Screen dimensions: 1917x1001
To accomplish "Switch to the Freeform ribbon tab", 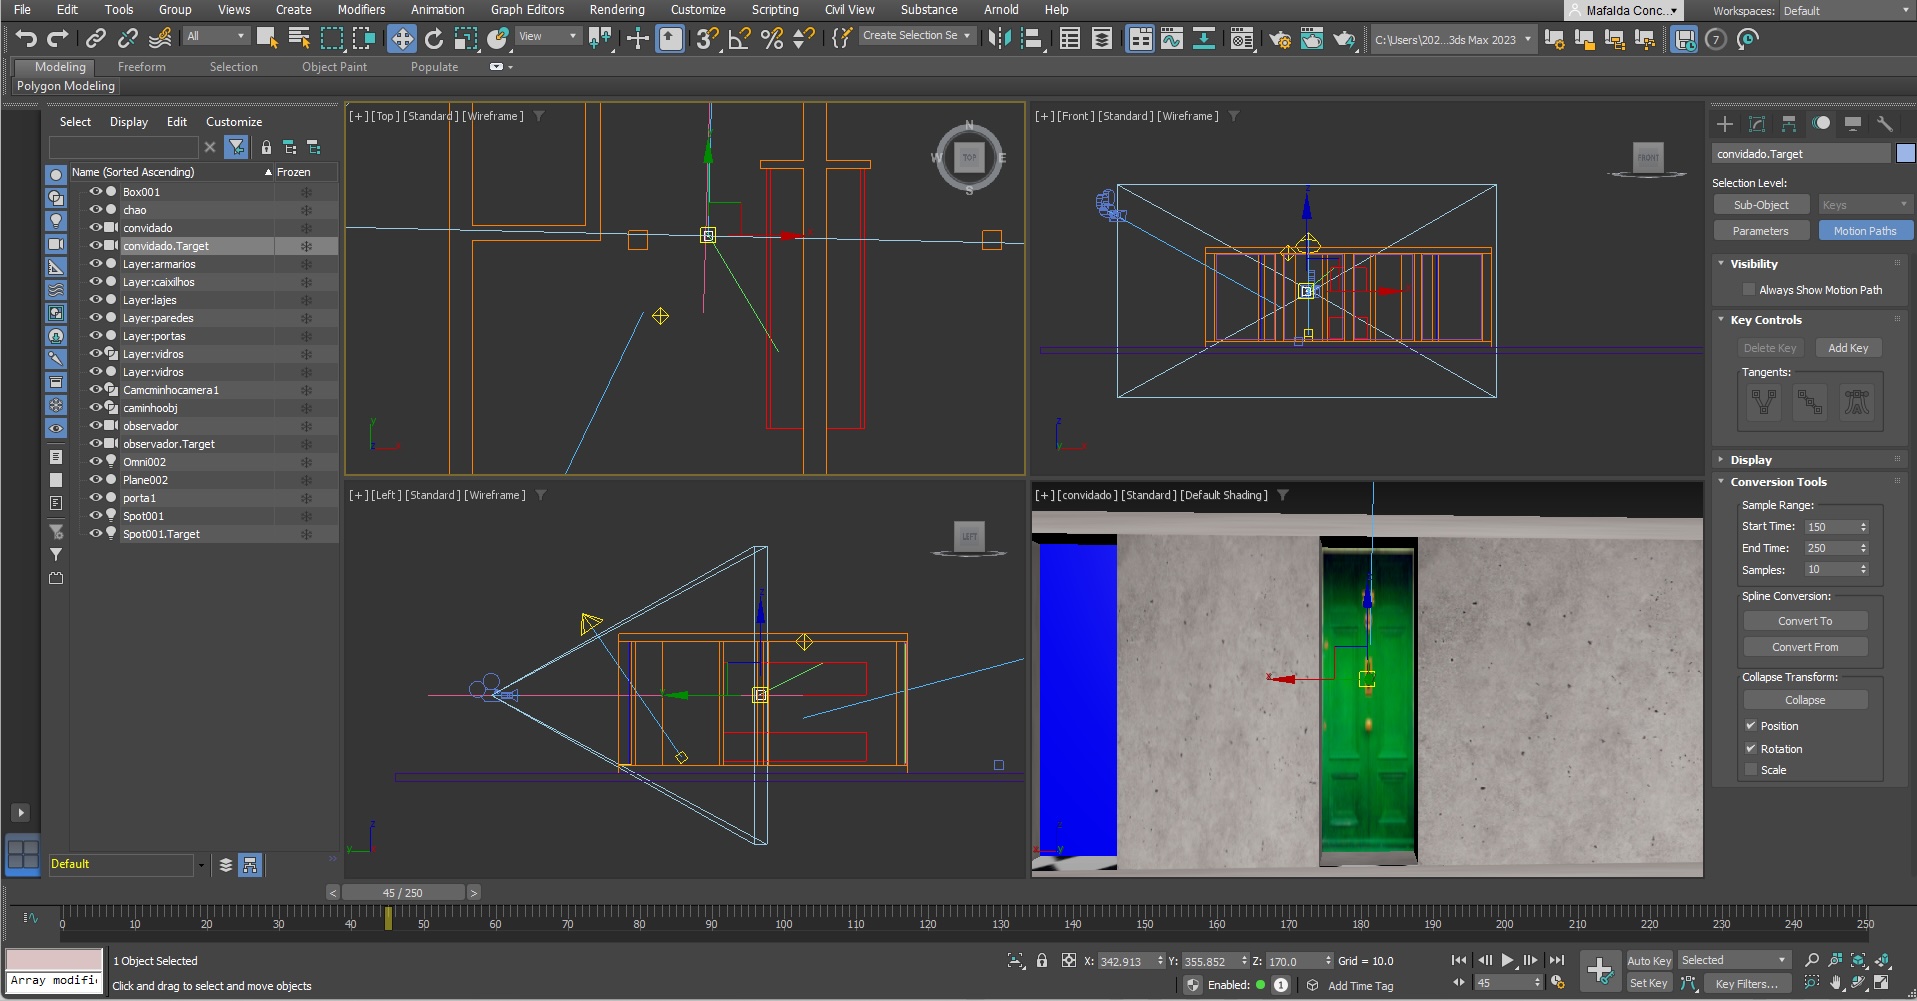I will (x=142, y=67).
